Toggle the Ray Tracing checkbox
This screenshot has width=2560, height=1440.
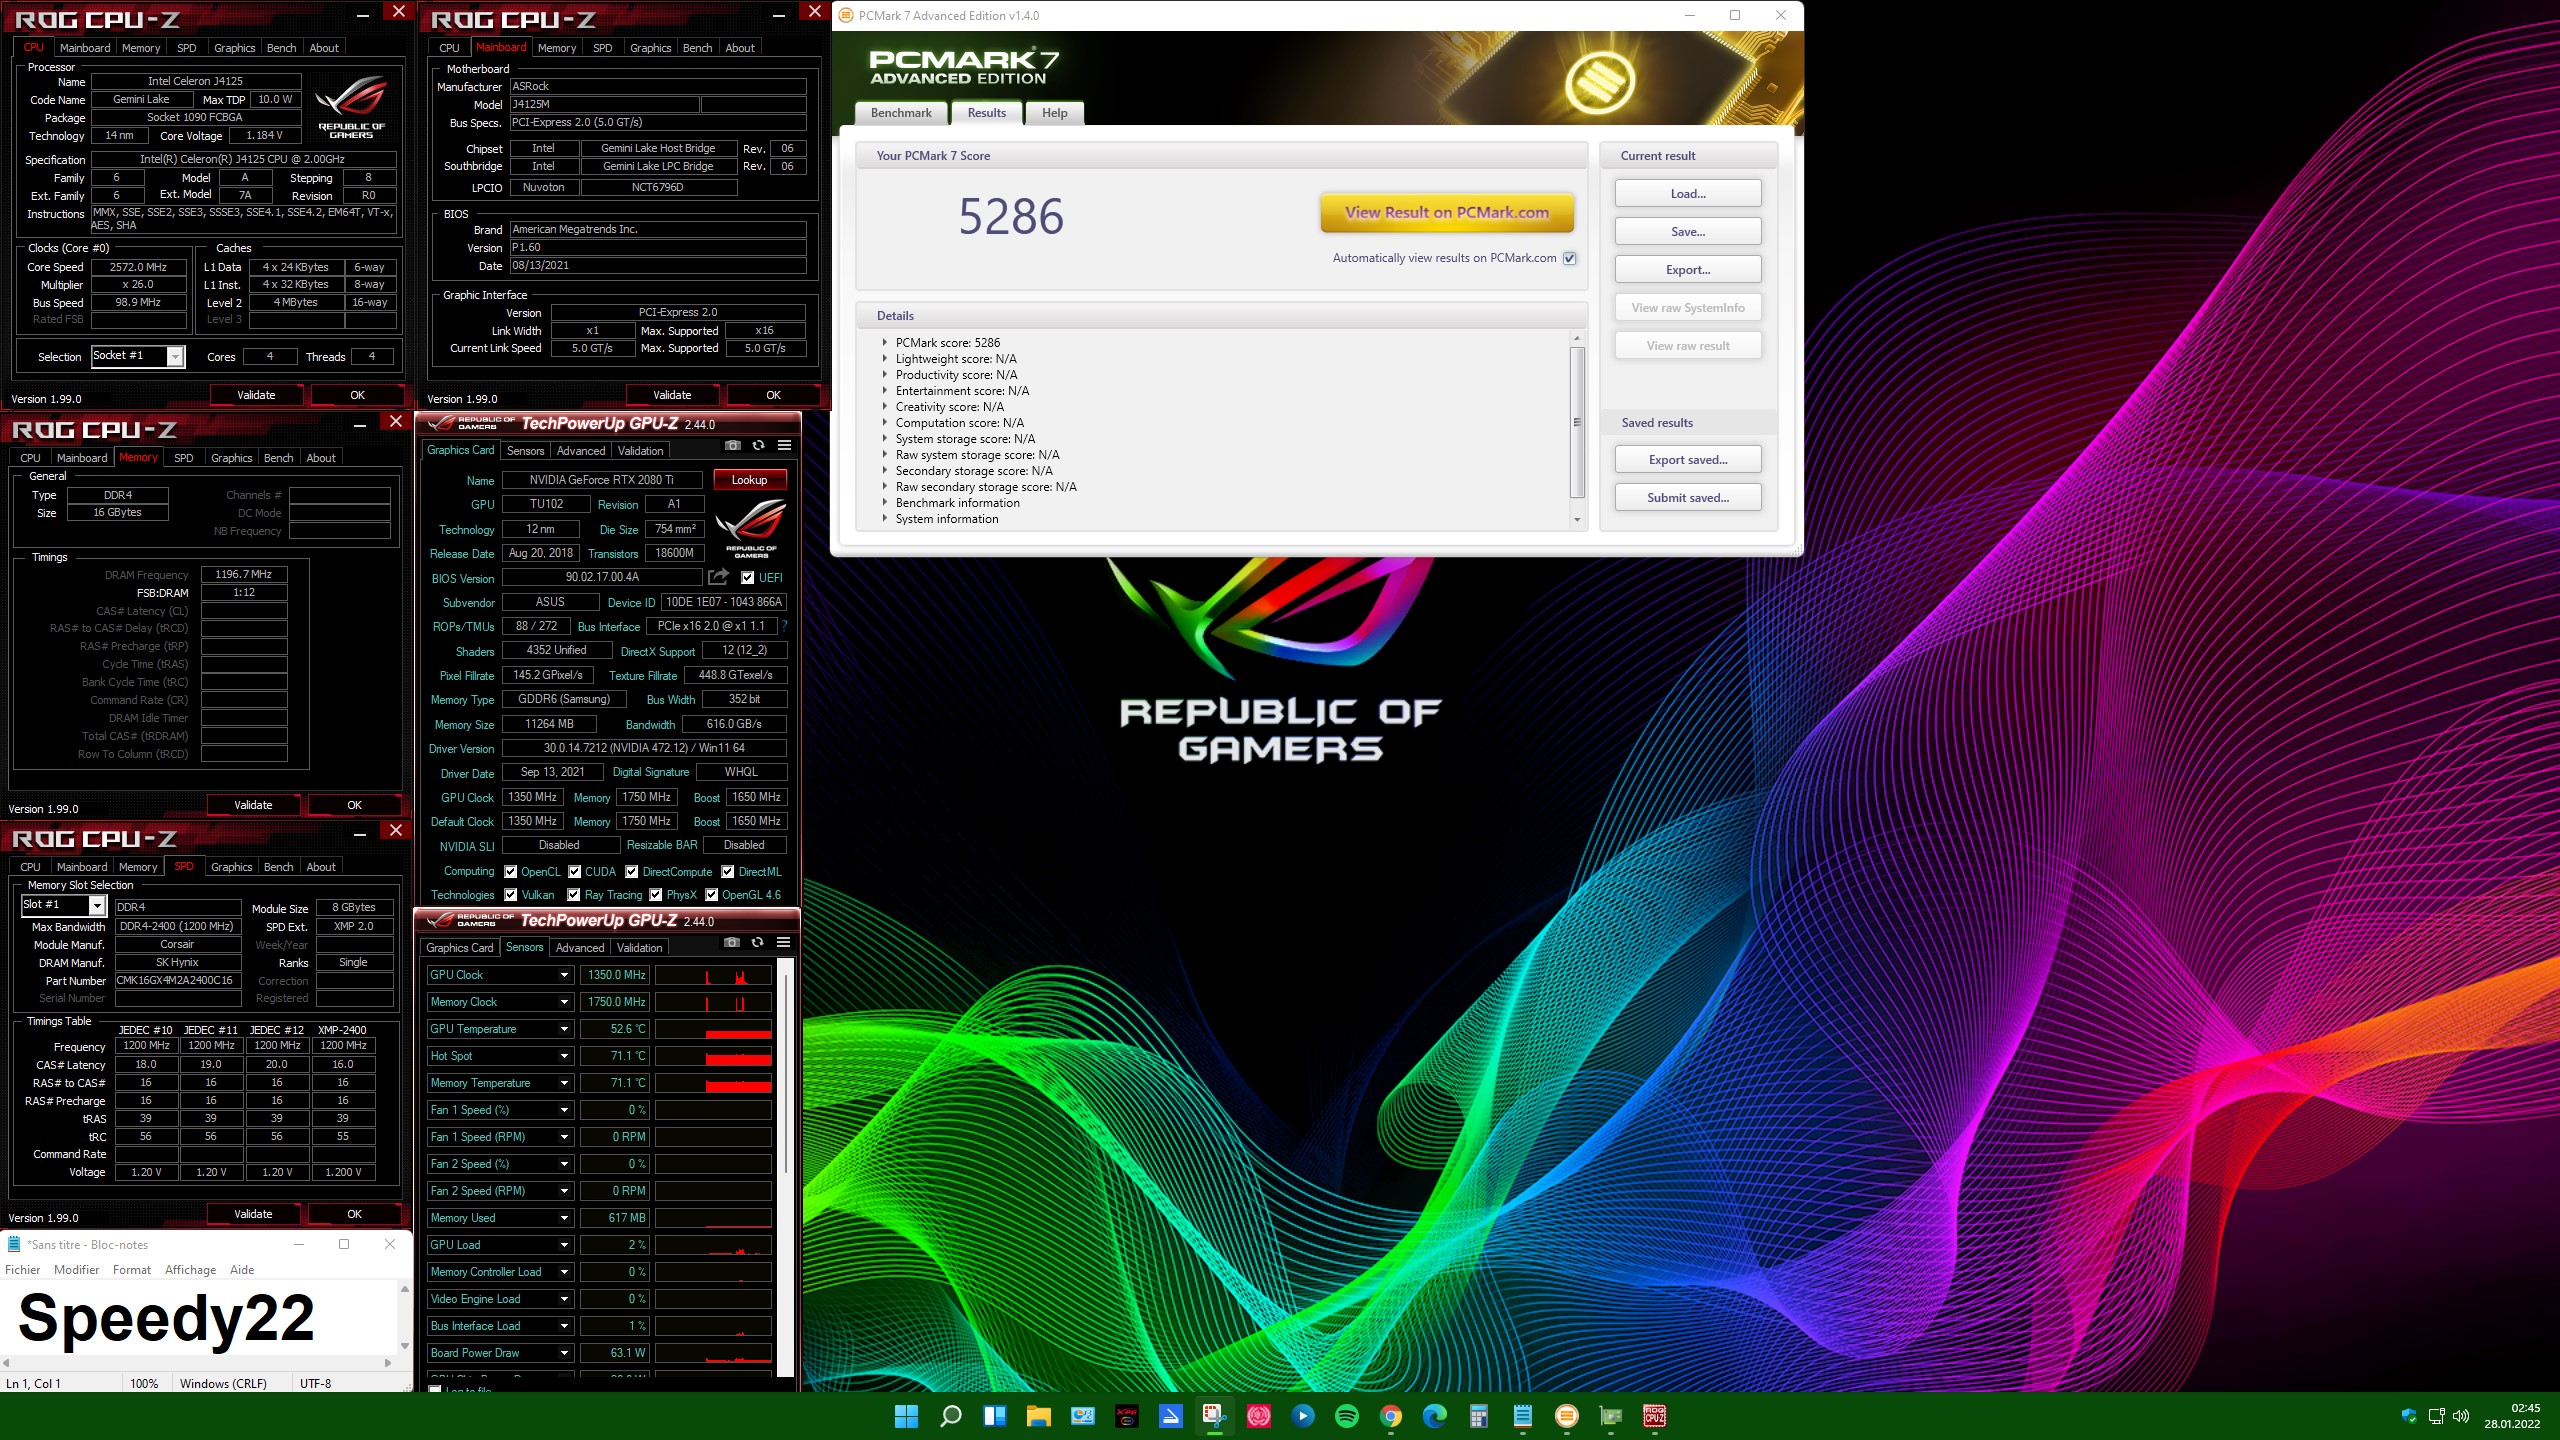pyautogui.click(x=573, y=895)
